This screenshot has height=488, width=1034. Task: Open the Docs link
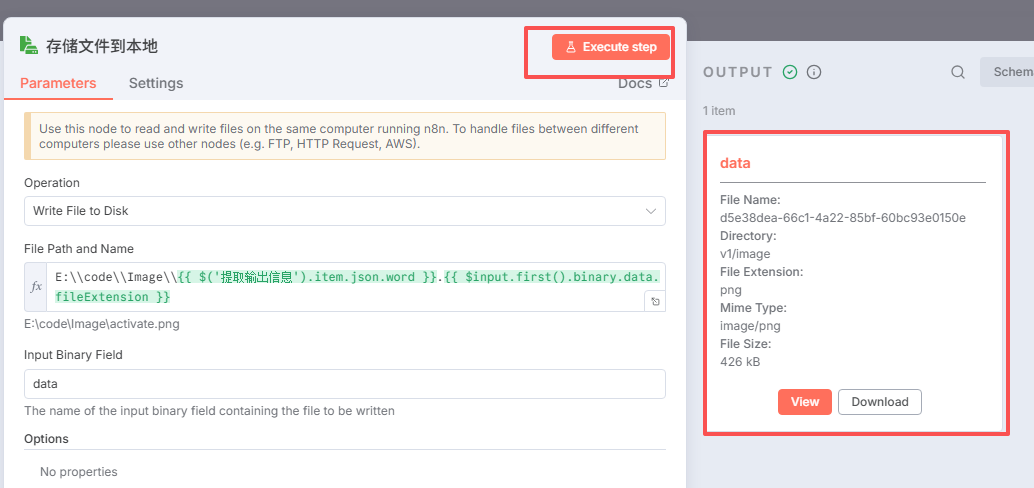[643, 83]
